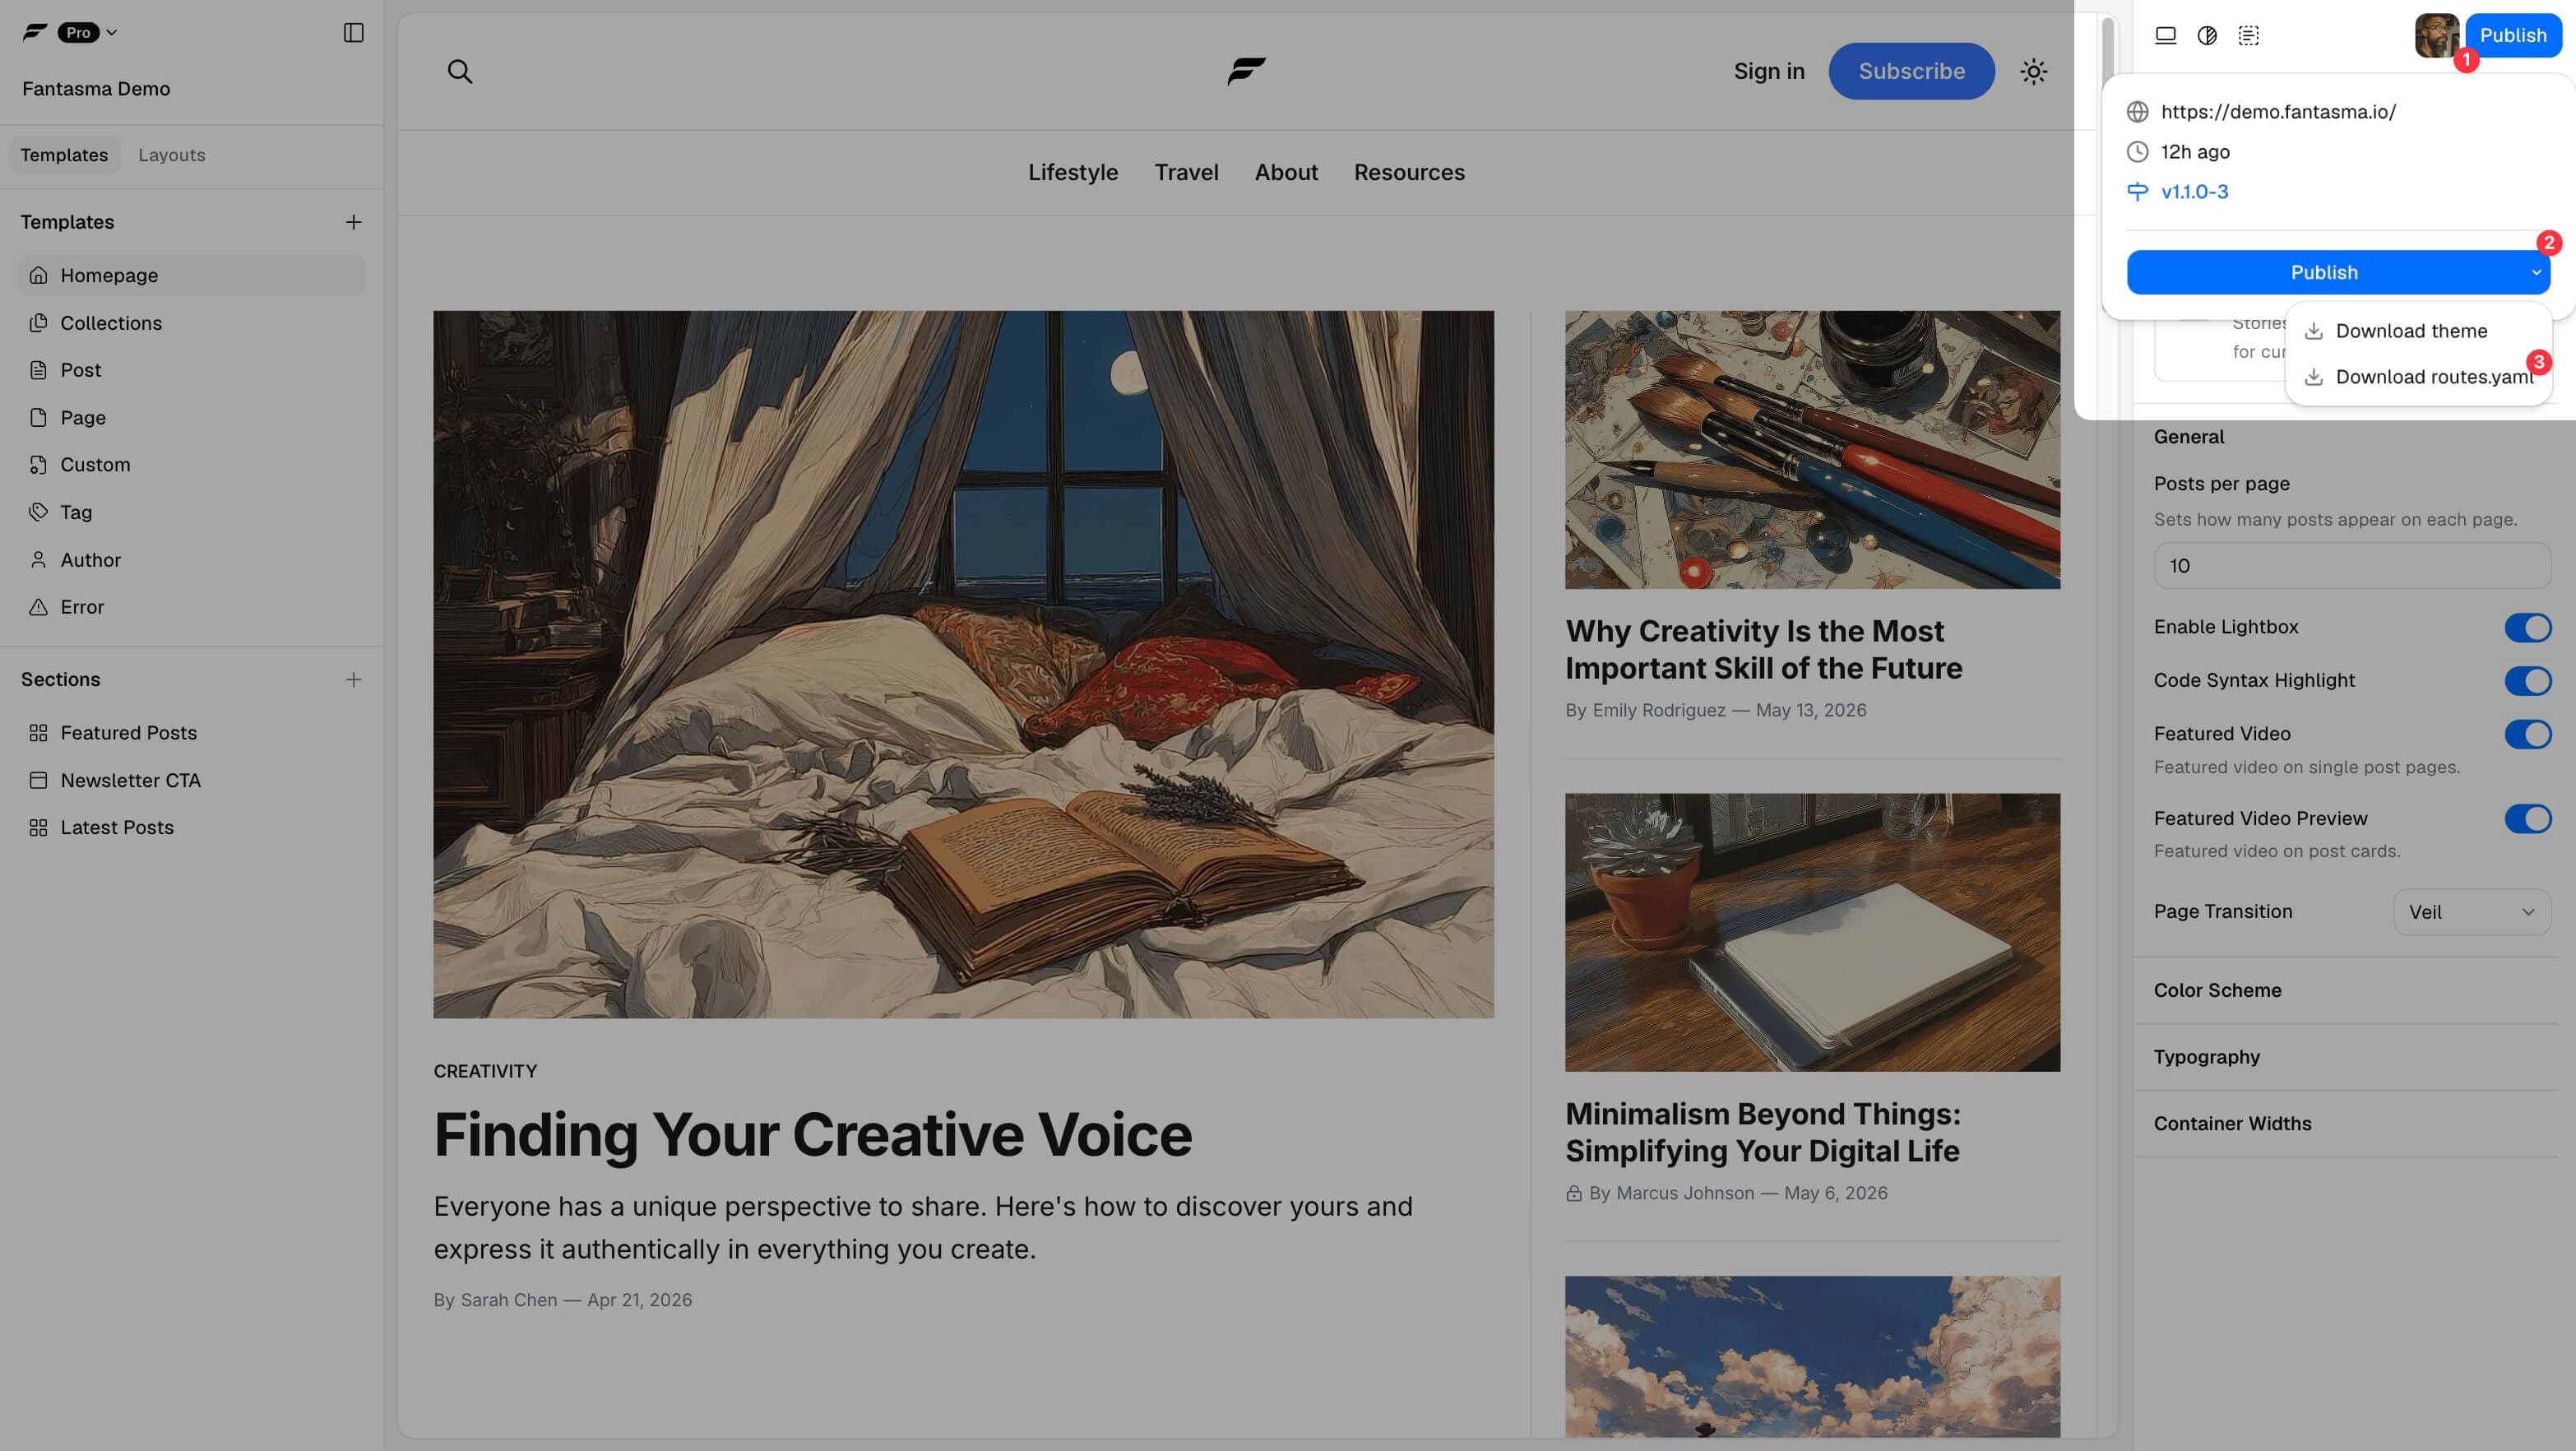Toggle the left sidebar panel icon
The width and height of the screenshot is (2576, 1451).
point(353,33)
